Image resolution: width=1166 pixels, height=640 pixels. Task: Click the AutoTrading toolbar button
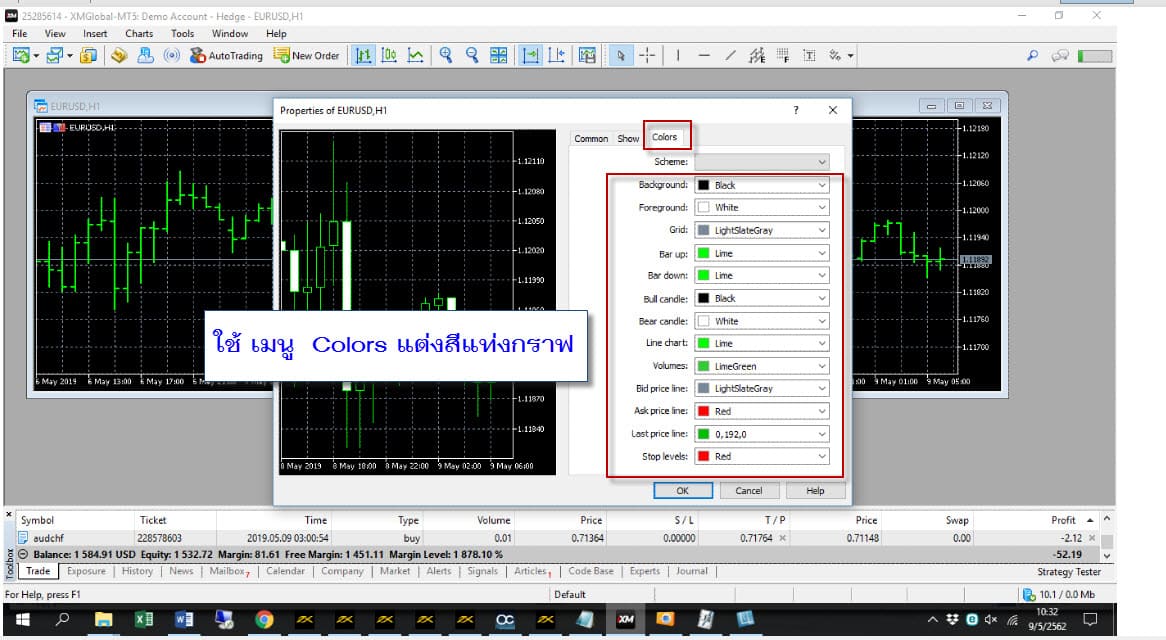(227, 56)
